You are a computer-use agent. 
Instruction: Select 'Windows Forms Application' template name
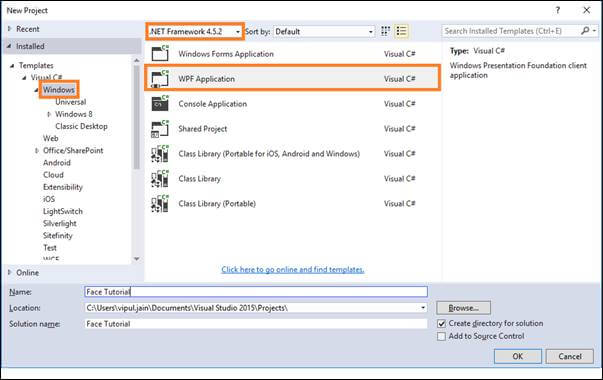coord(226,54)
